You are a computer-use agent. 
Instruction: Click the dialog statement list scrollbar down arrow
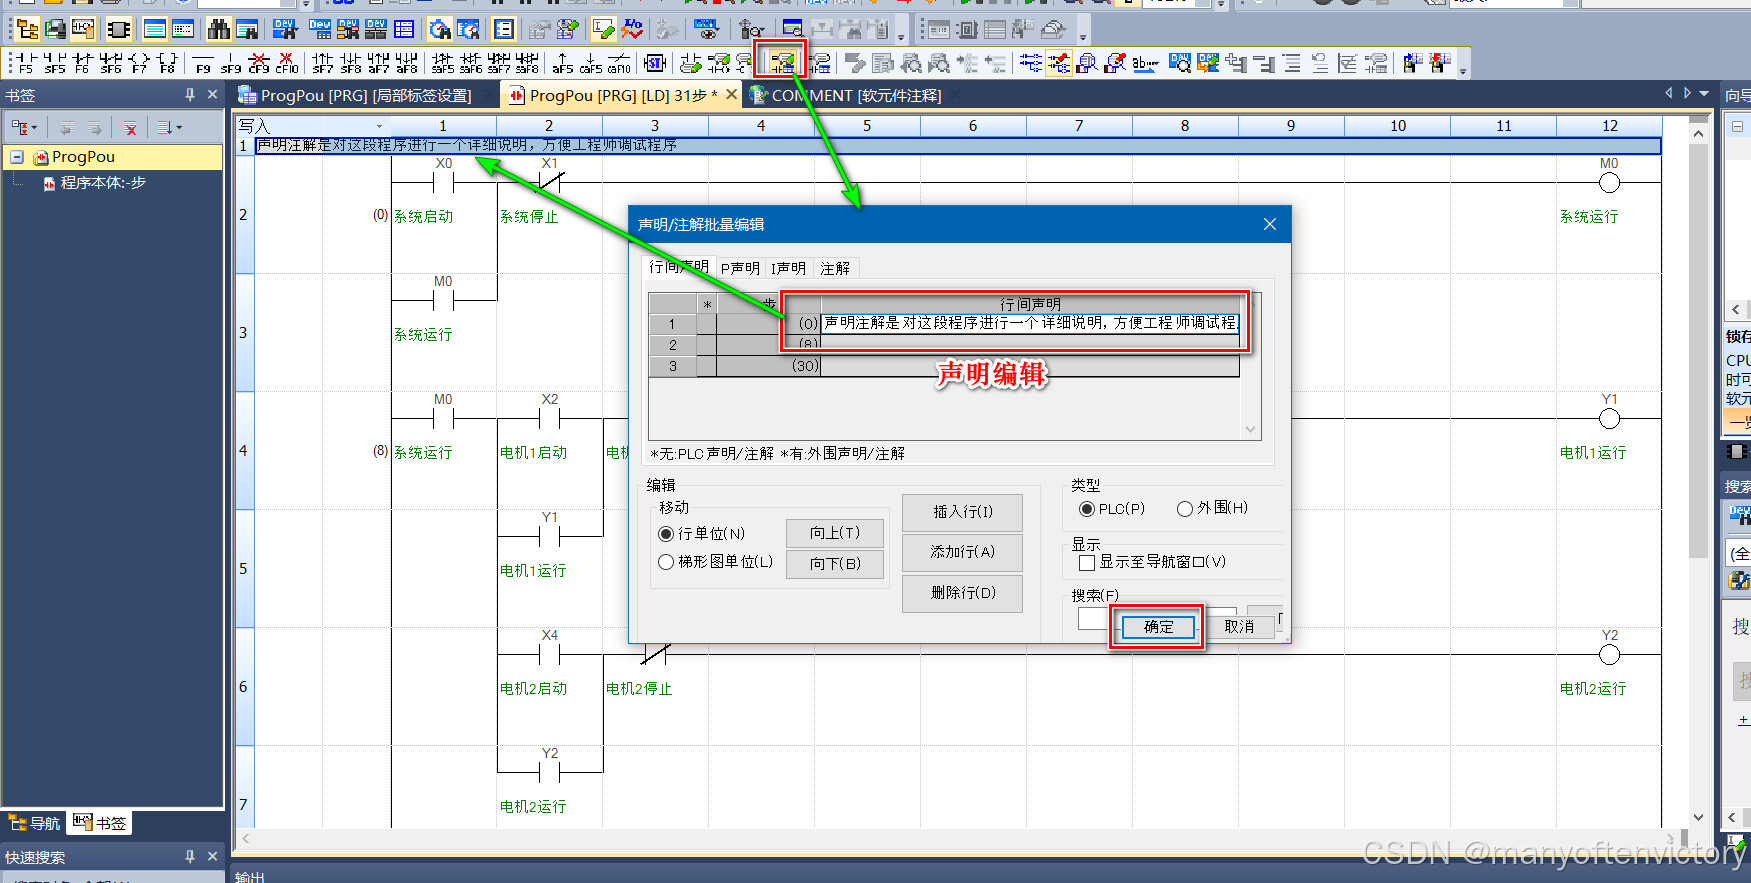point(1250,429)
